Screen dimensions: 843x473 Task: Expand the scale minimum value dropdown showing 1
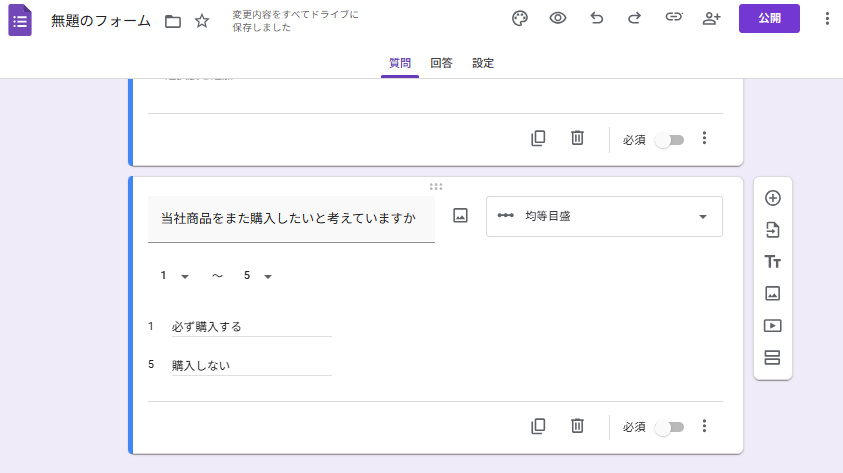174,276
